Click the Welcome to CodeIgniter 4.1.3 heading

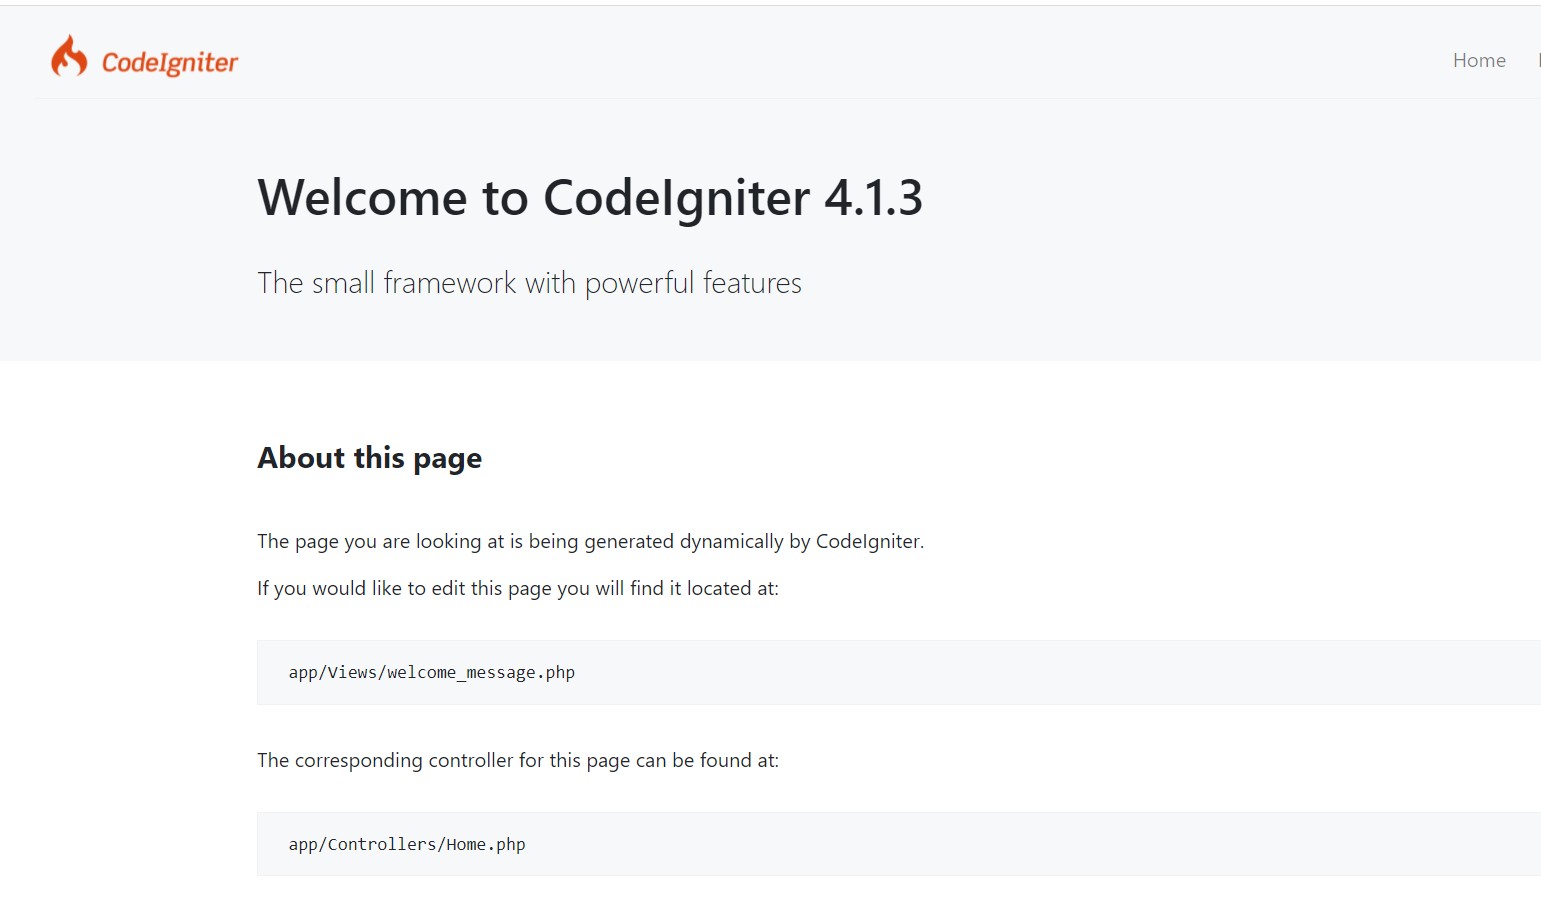(x=590, y=197)
